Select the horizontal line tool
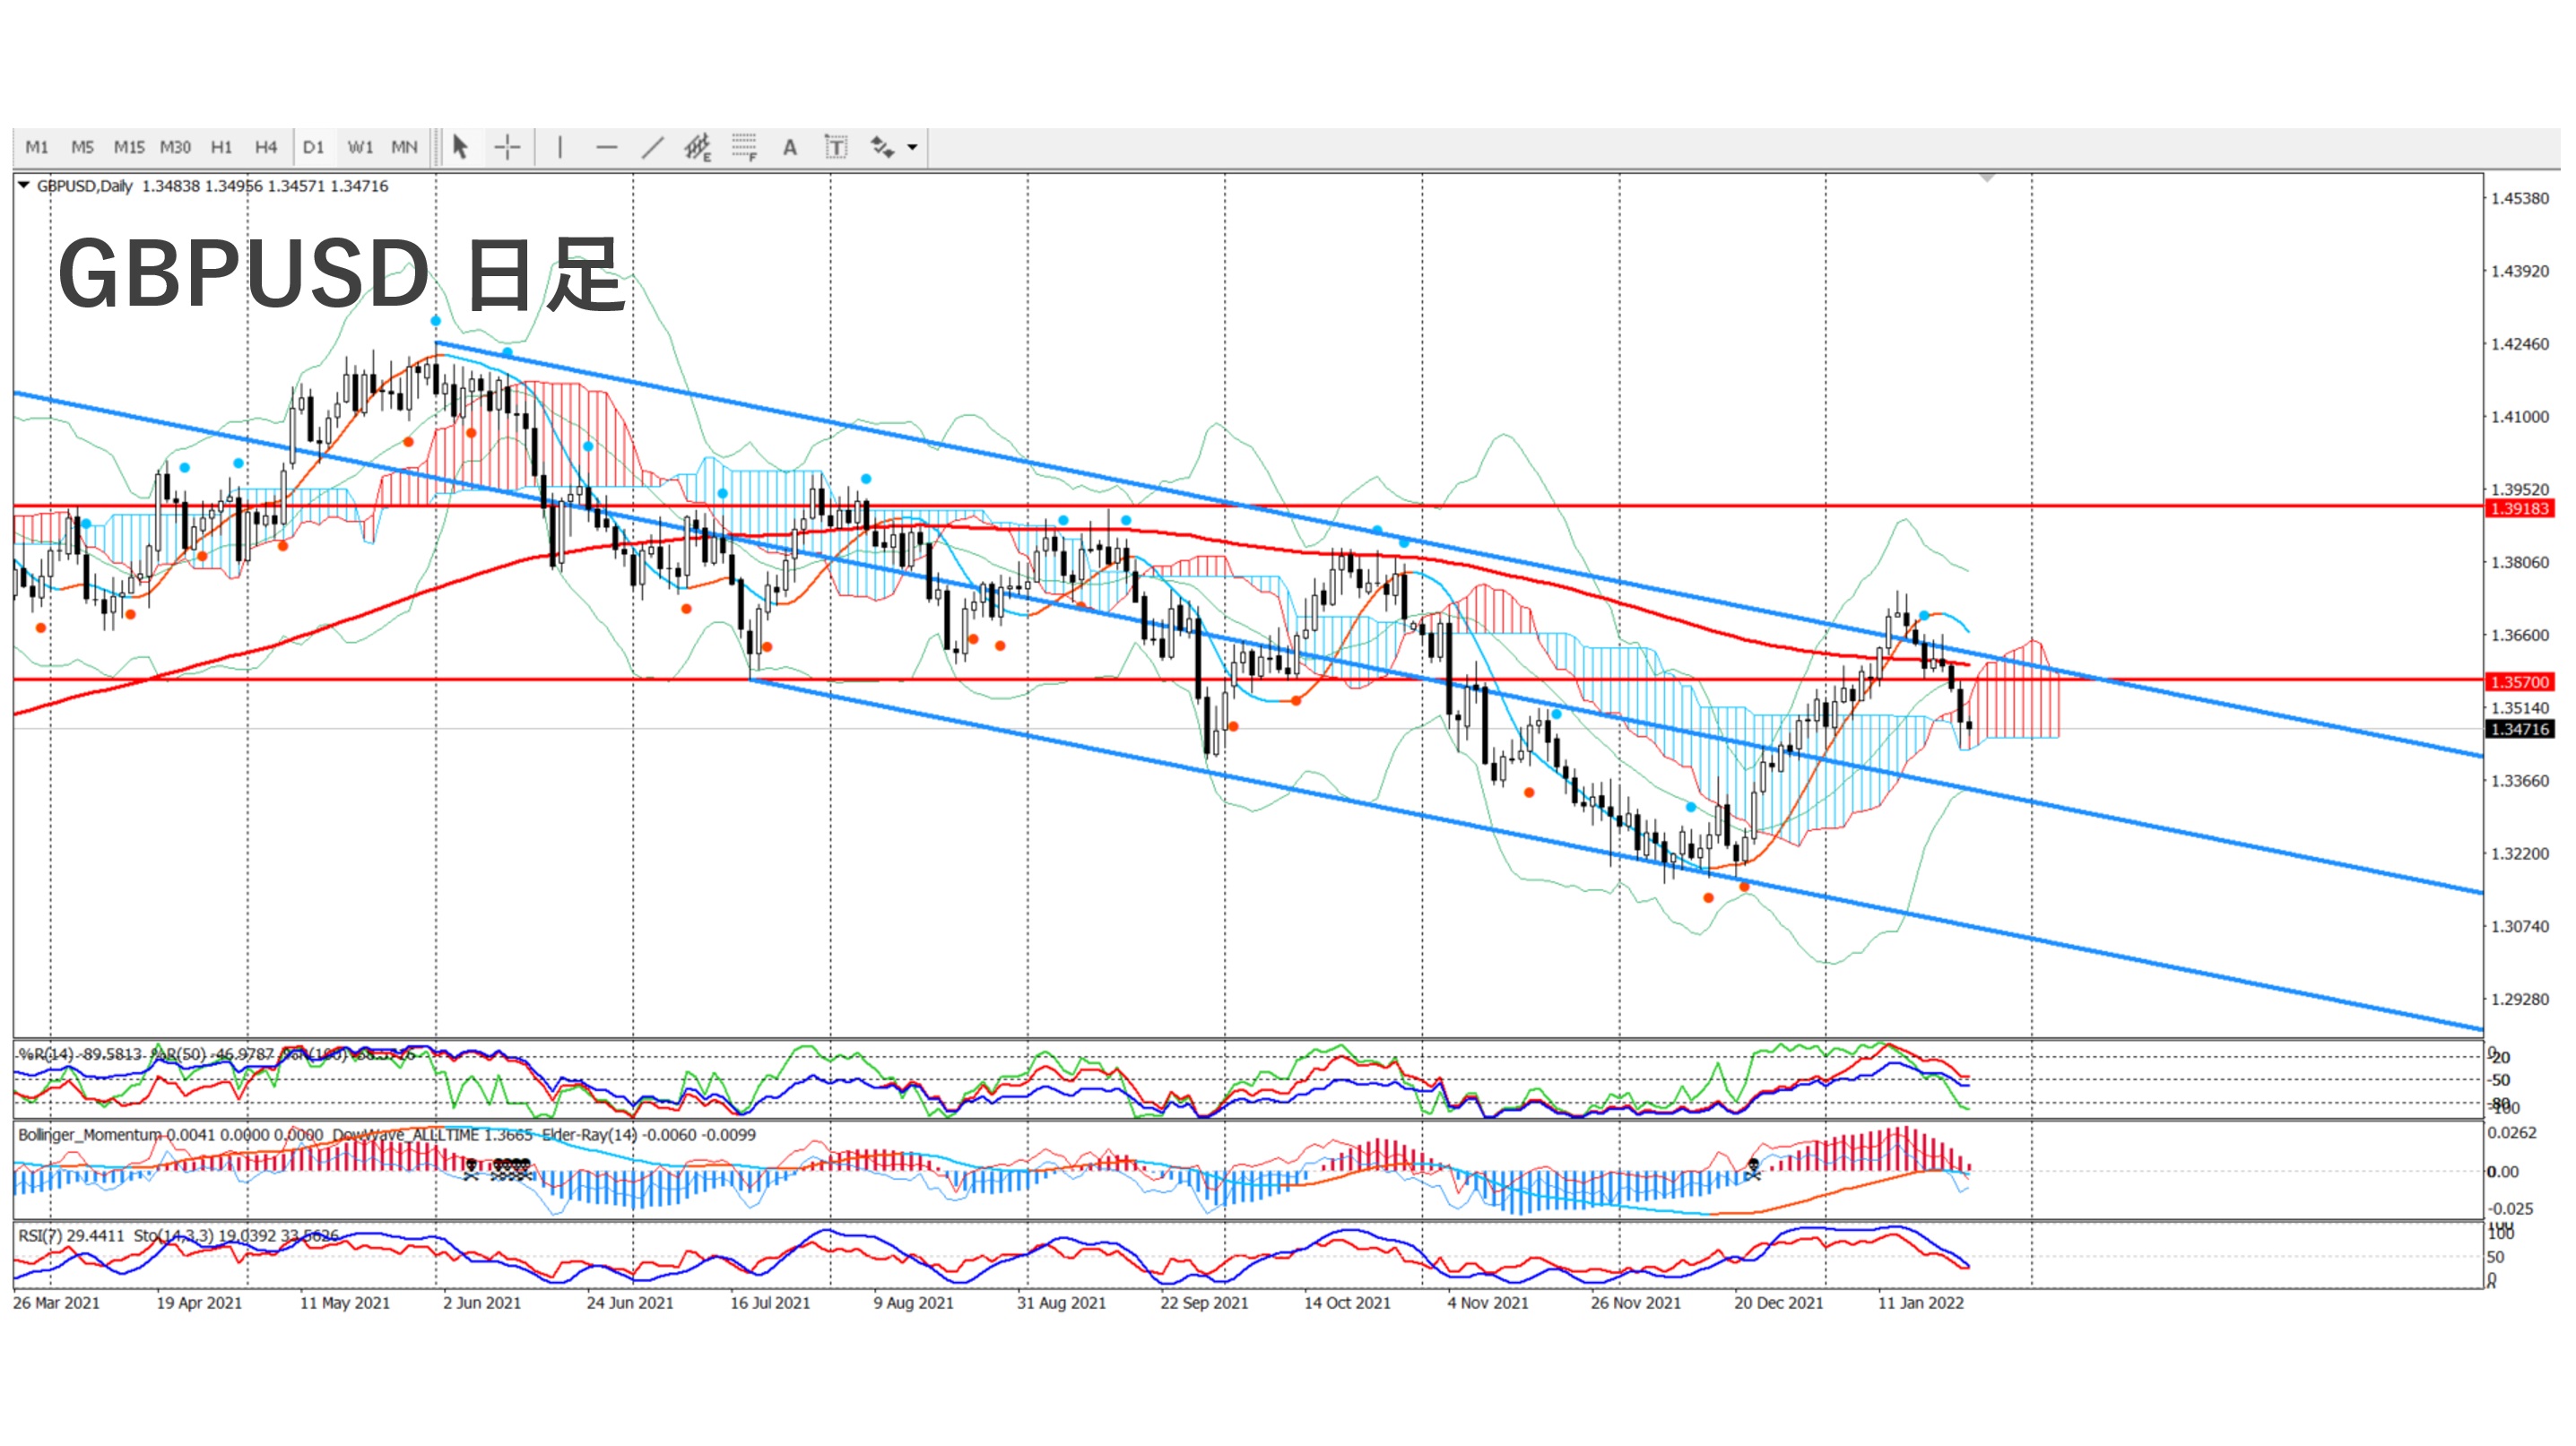 pyautogui.click(x=606, y=147)
